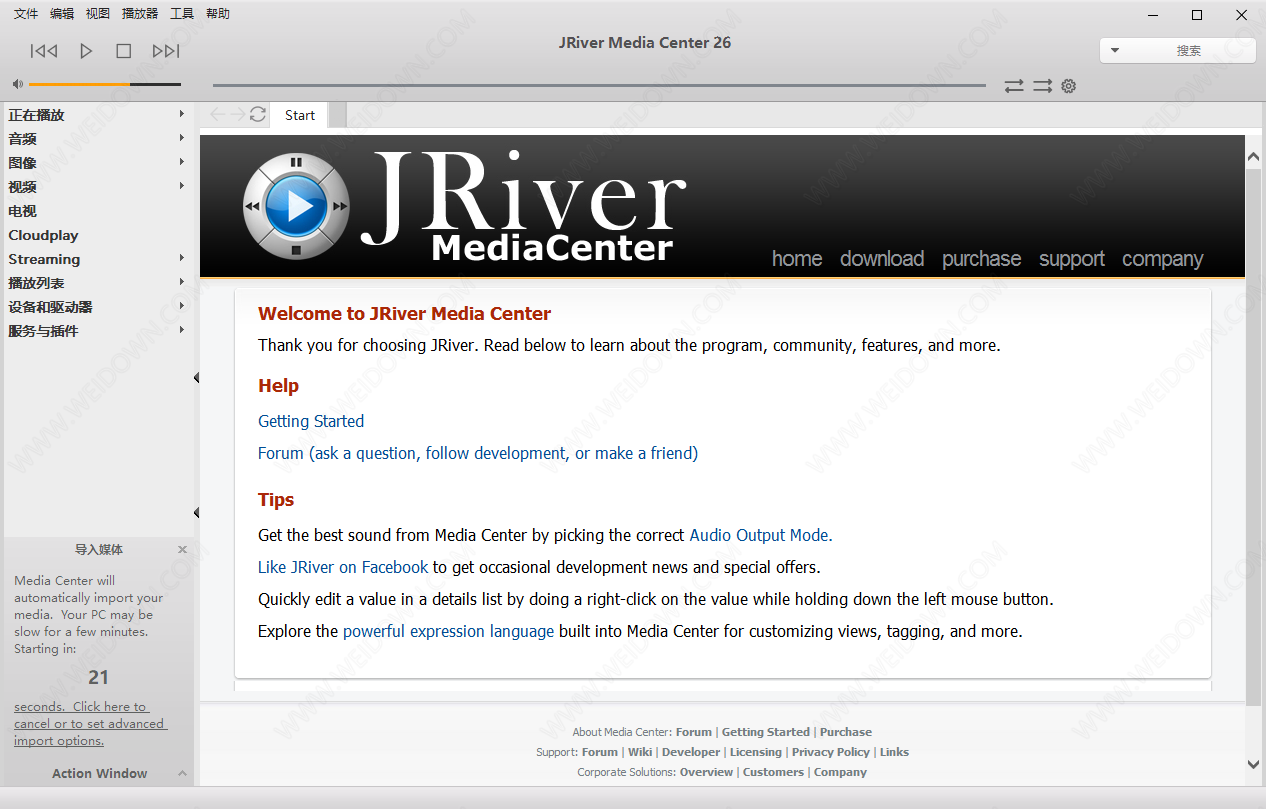Image resolution: width=1266 pixels, height=809 pixels.
Task: Open the Audio Output Mode link
Action: (x=761, y=535)
